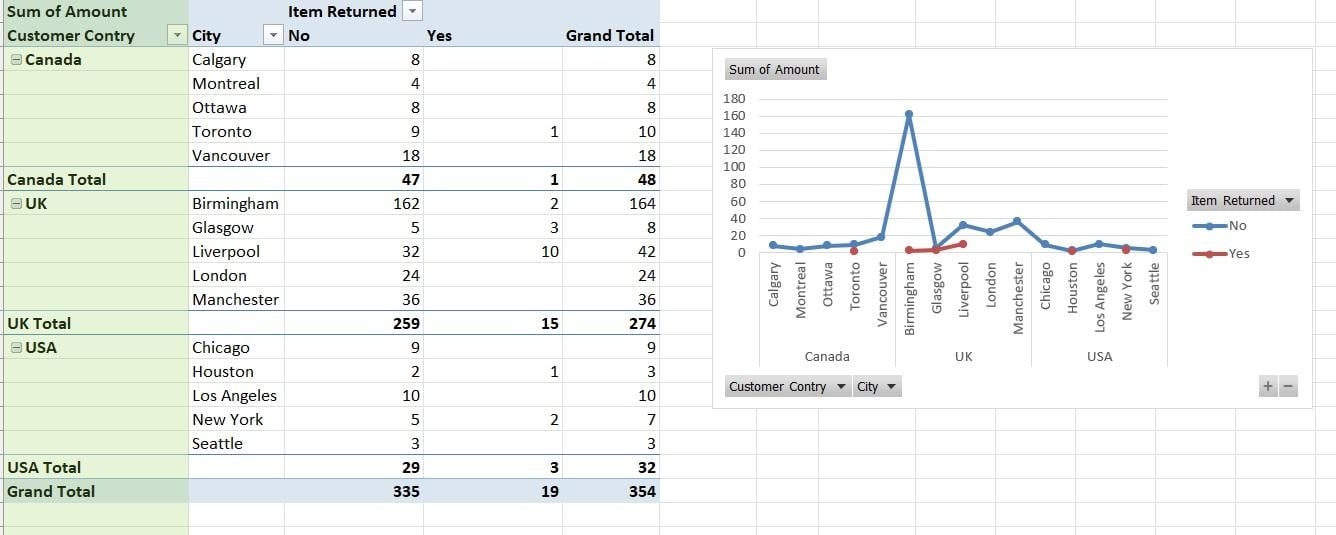Viewport: 1336px width, 535px height.
Task: Collapse the UK group in pivot table
Action: 16,204
